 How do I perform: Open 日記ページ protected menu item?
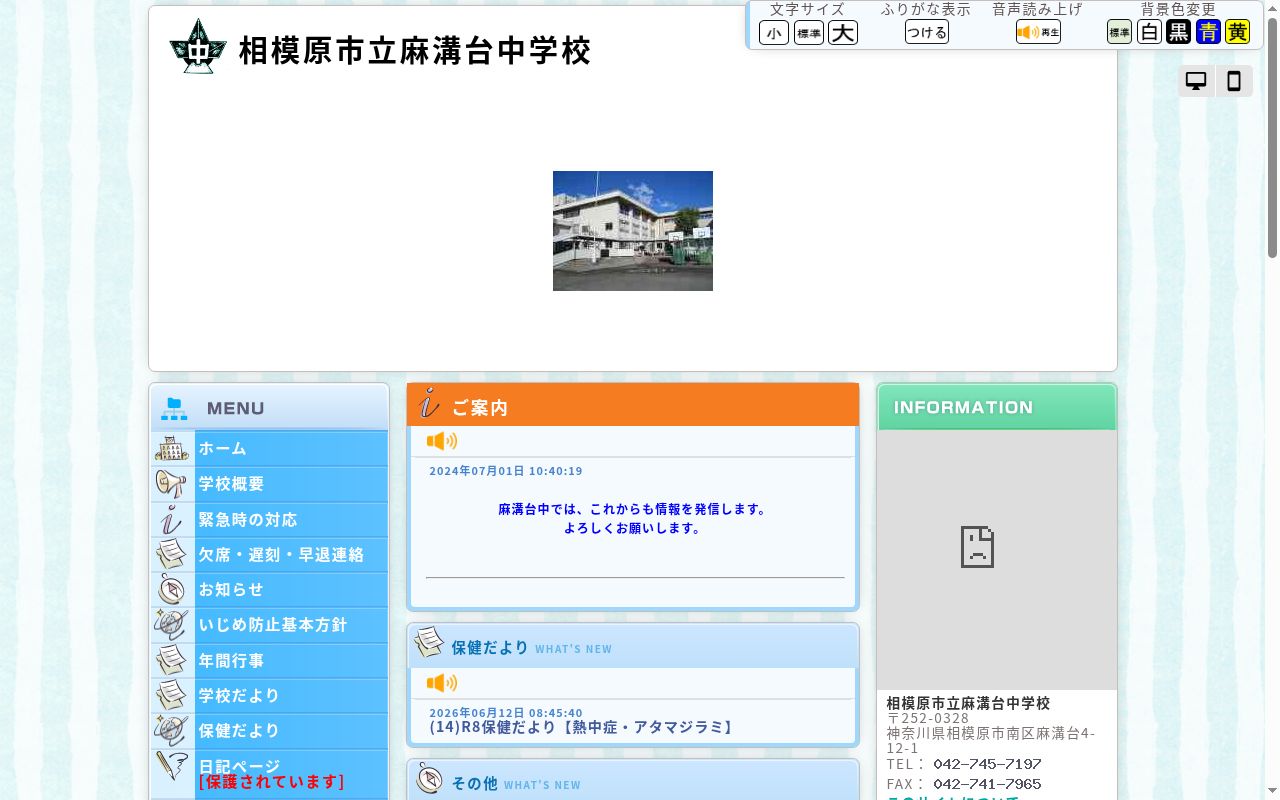click(x=270, y=774)
